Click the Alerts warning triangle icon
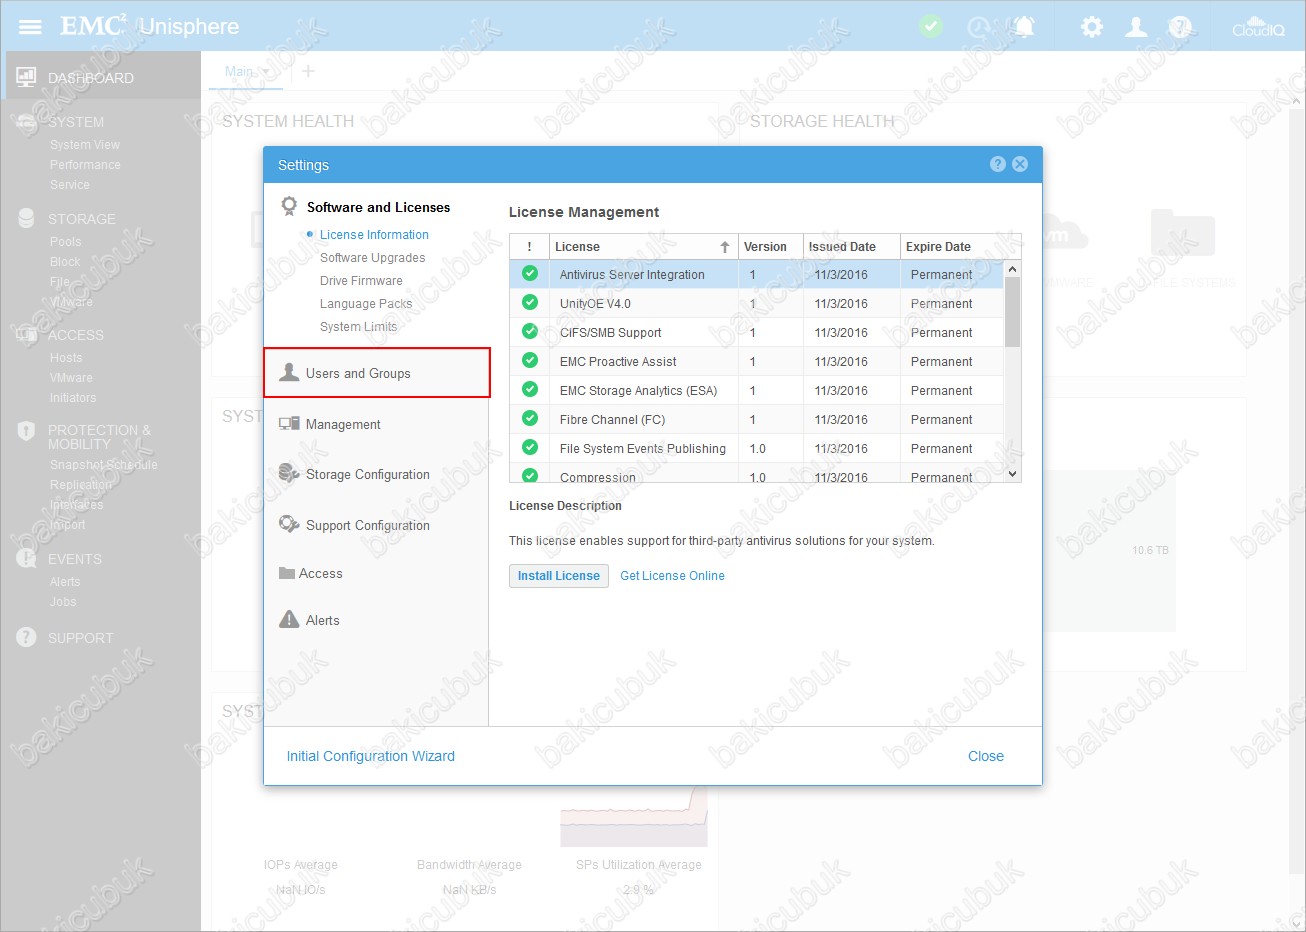Viewport: 1306px width, 932px height. click(289, 619)
